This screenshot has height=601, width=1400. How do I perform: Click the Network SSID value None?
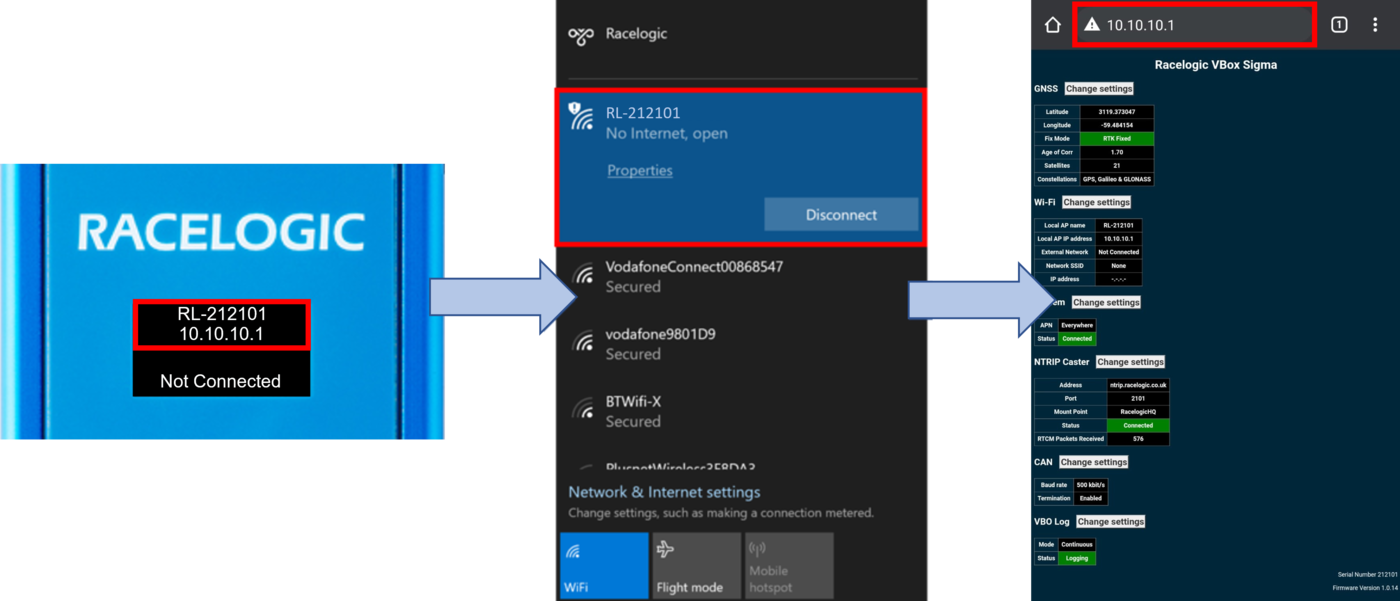(1119, 266)
